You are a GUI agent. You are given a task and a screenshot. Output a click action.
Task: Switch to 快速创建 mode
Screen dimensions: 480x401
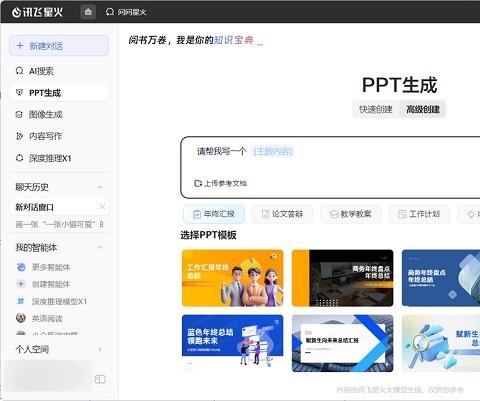[376, 109]
